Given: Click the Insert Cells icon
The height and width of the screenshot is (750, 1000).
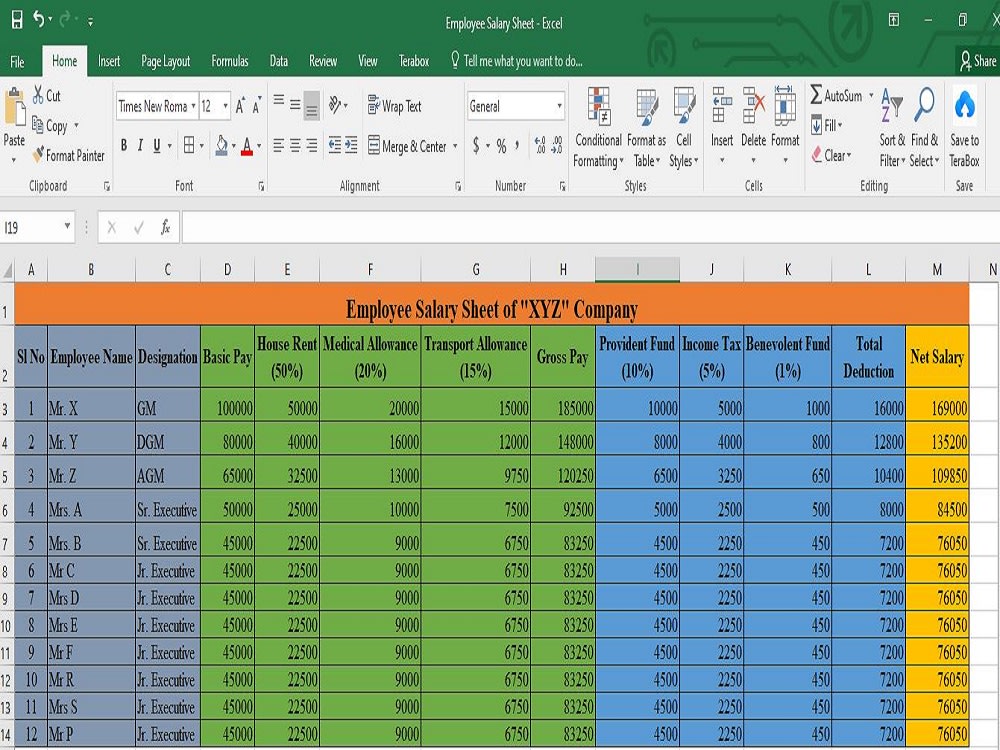Looking at the screenshot, I should (x=722, y=106).
